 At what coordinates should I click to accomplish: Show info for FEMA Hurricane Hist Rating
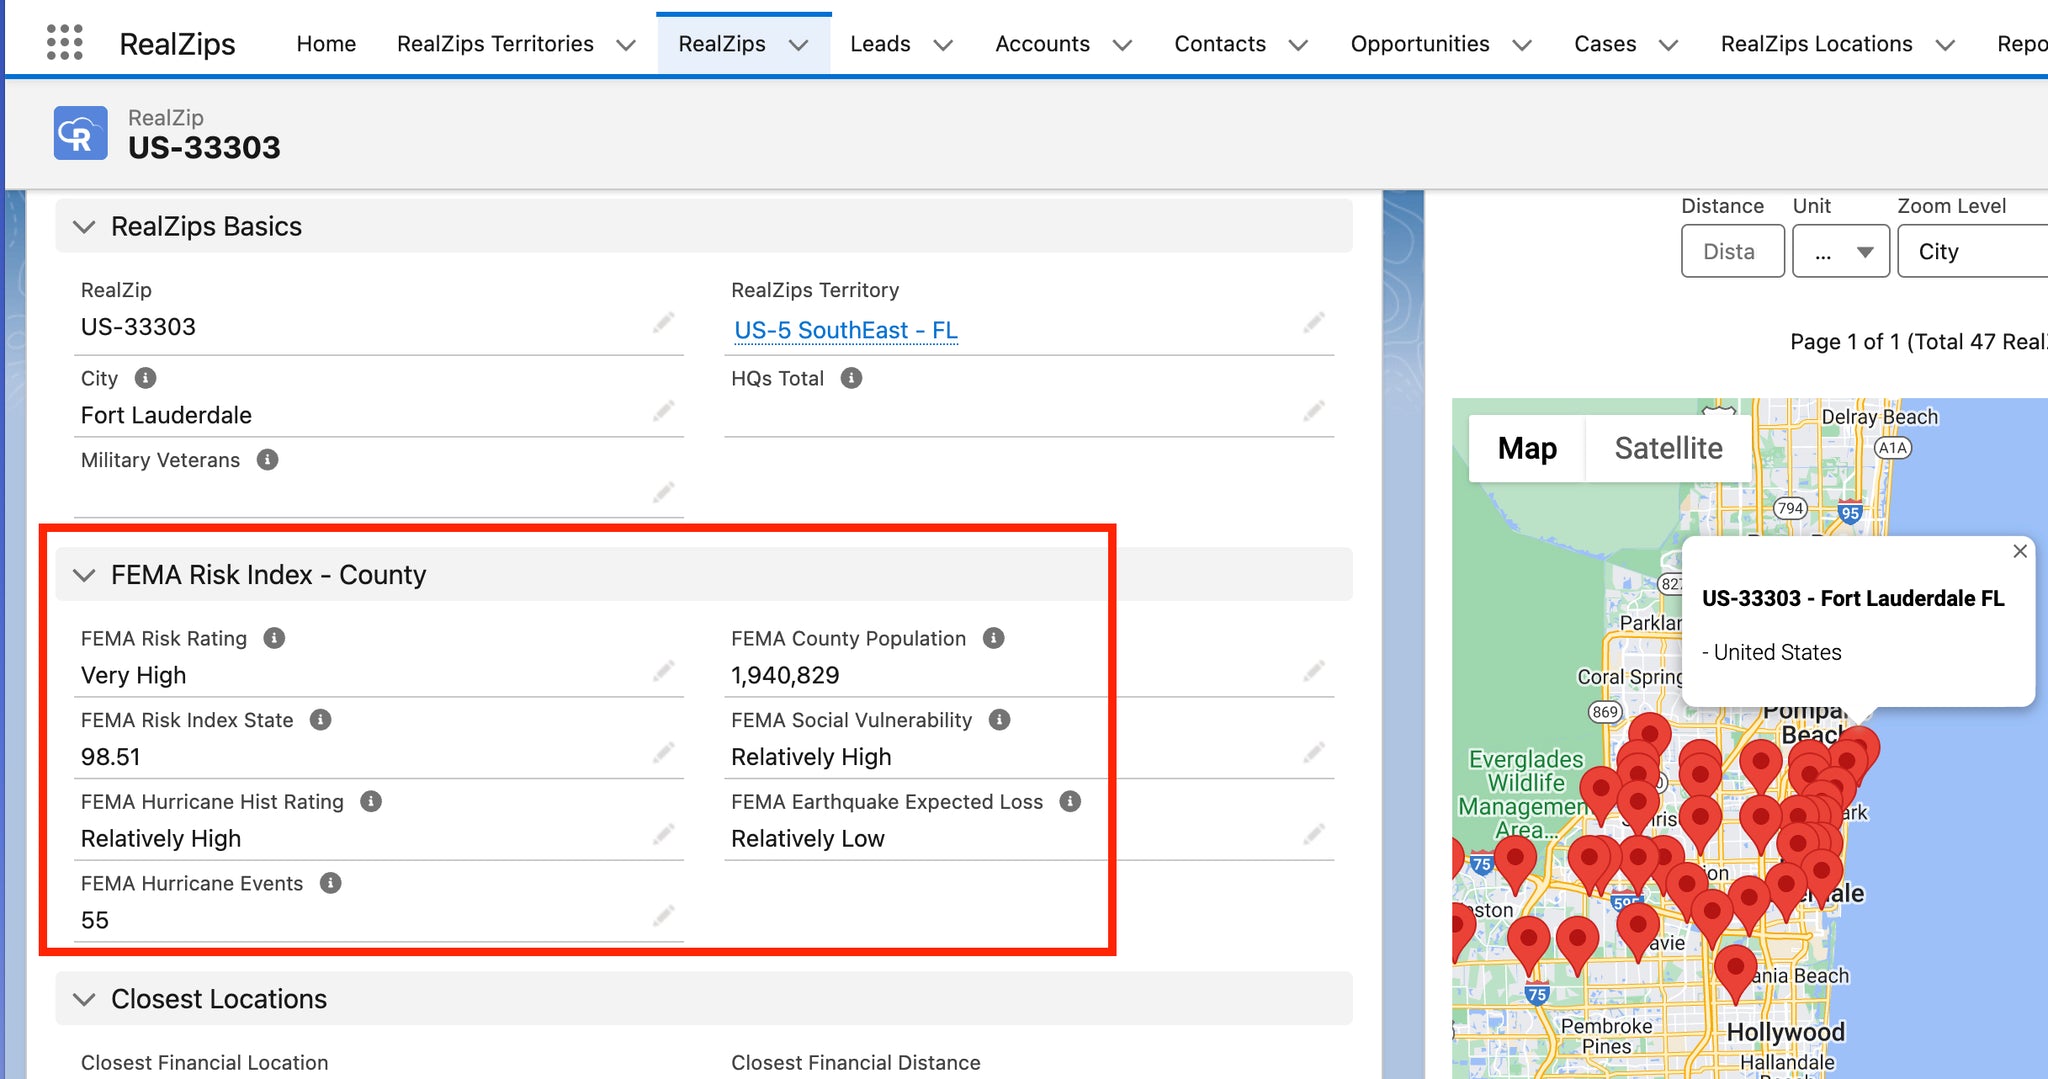pyautogui.click(x=371, y=802)
